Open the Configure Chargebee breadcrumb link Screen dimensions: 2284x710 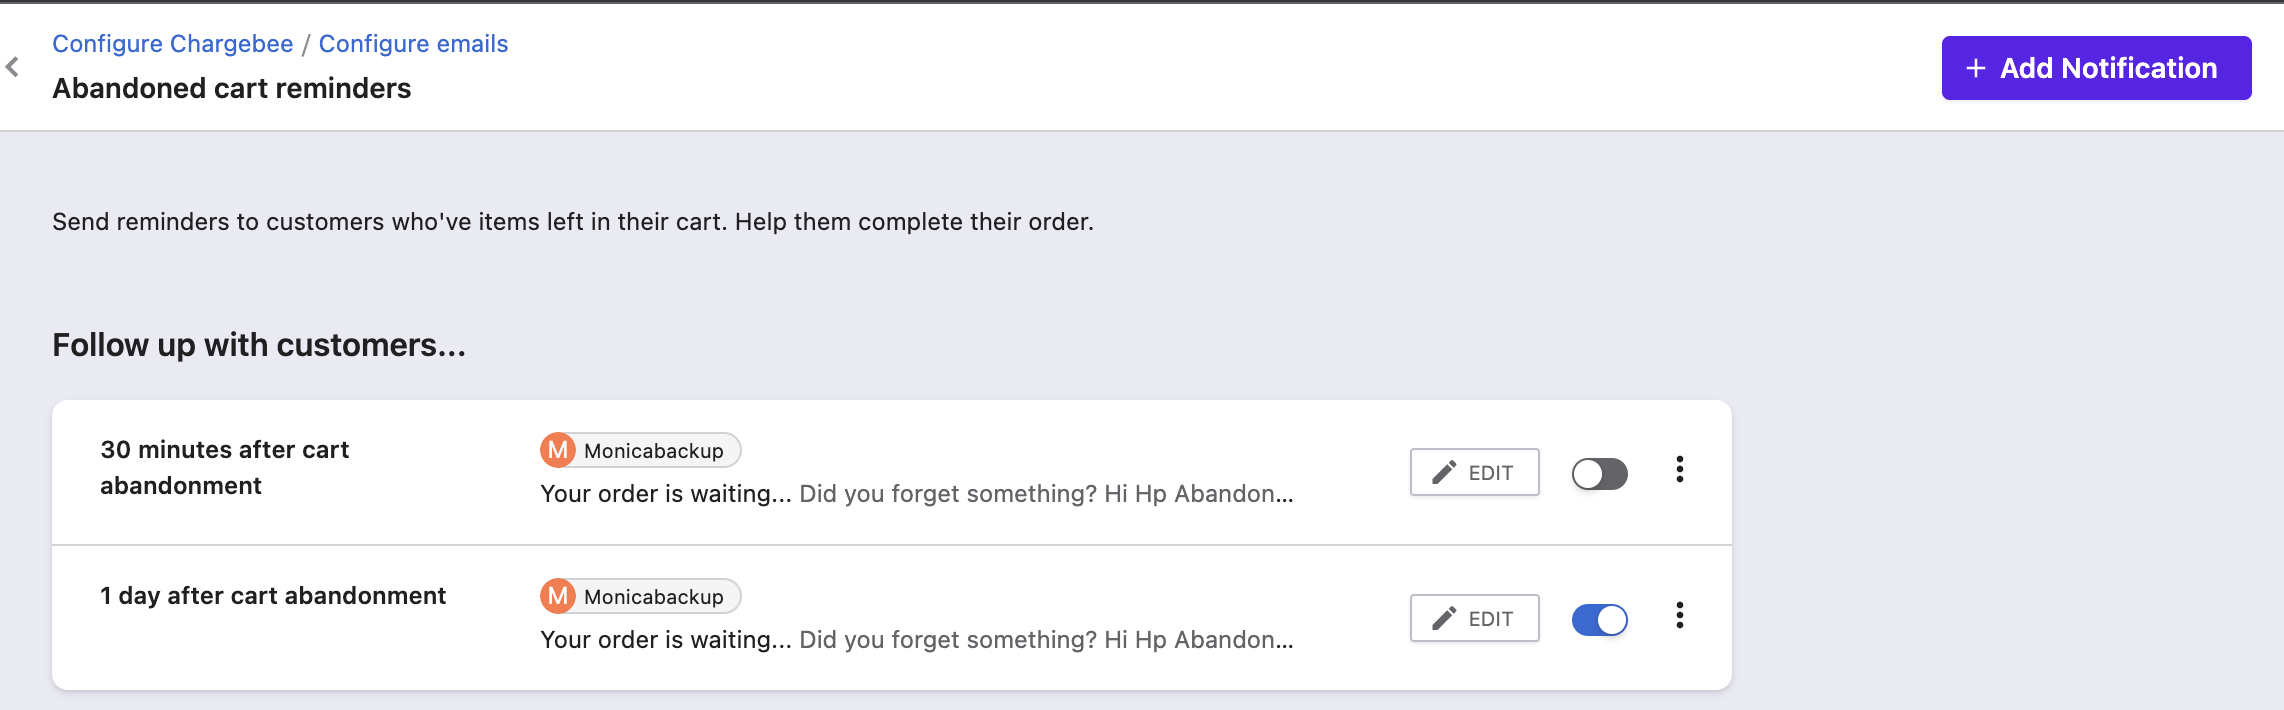[172, 44]
